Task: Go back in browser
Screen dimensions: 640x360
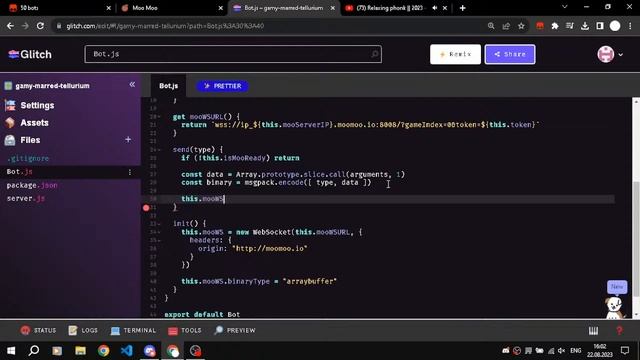Action: pos(10,26)
